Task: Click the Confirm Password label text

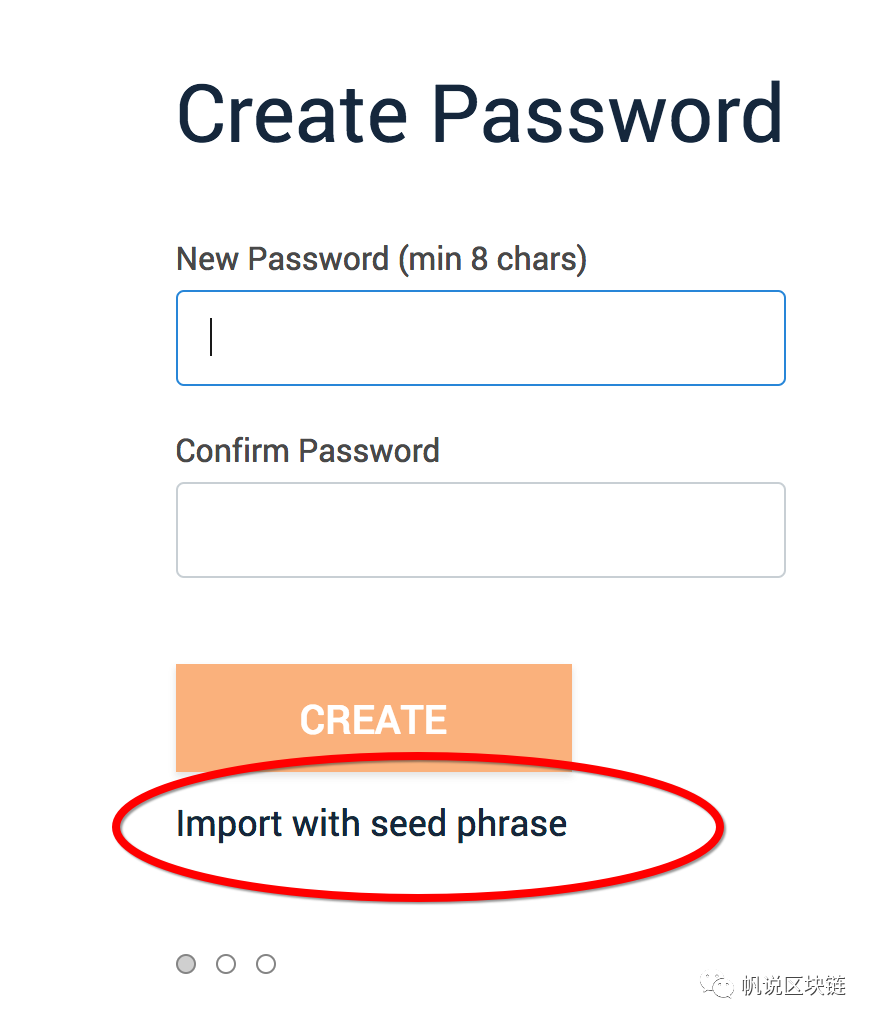Action: (308, 451)
